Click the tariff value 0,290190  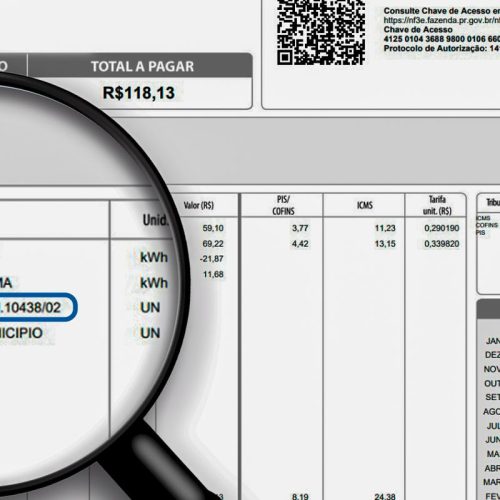coord(442,228)
